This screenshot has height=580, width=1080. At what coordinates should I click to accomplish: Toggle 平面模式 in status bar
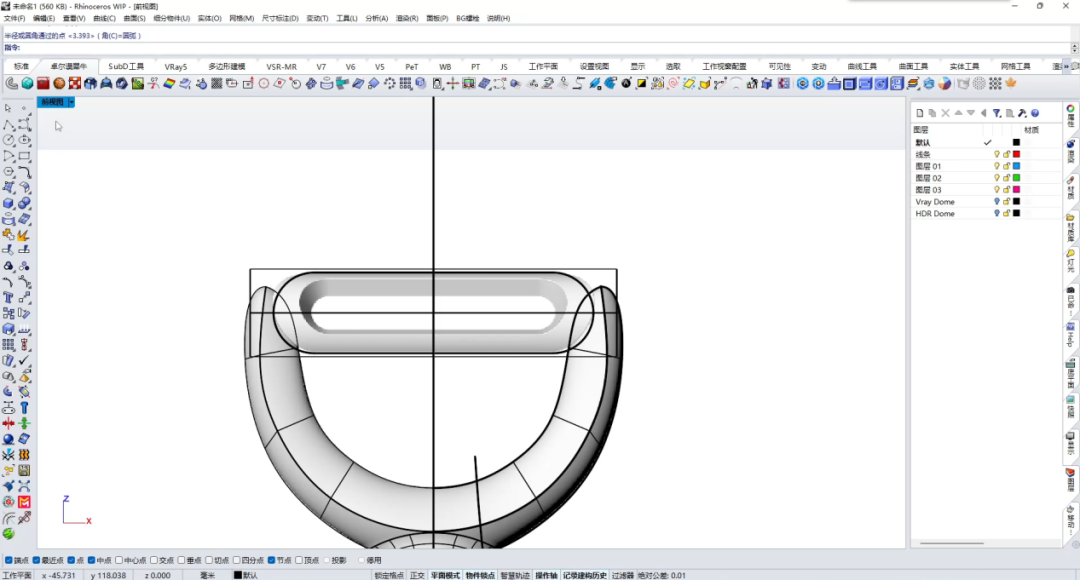[x=445, y=575]
